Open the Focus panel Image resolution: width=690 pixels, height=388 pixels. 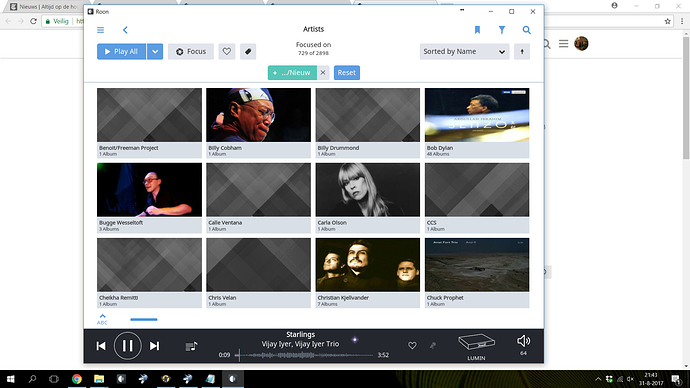pos(191,51)
